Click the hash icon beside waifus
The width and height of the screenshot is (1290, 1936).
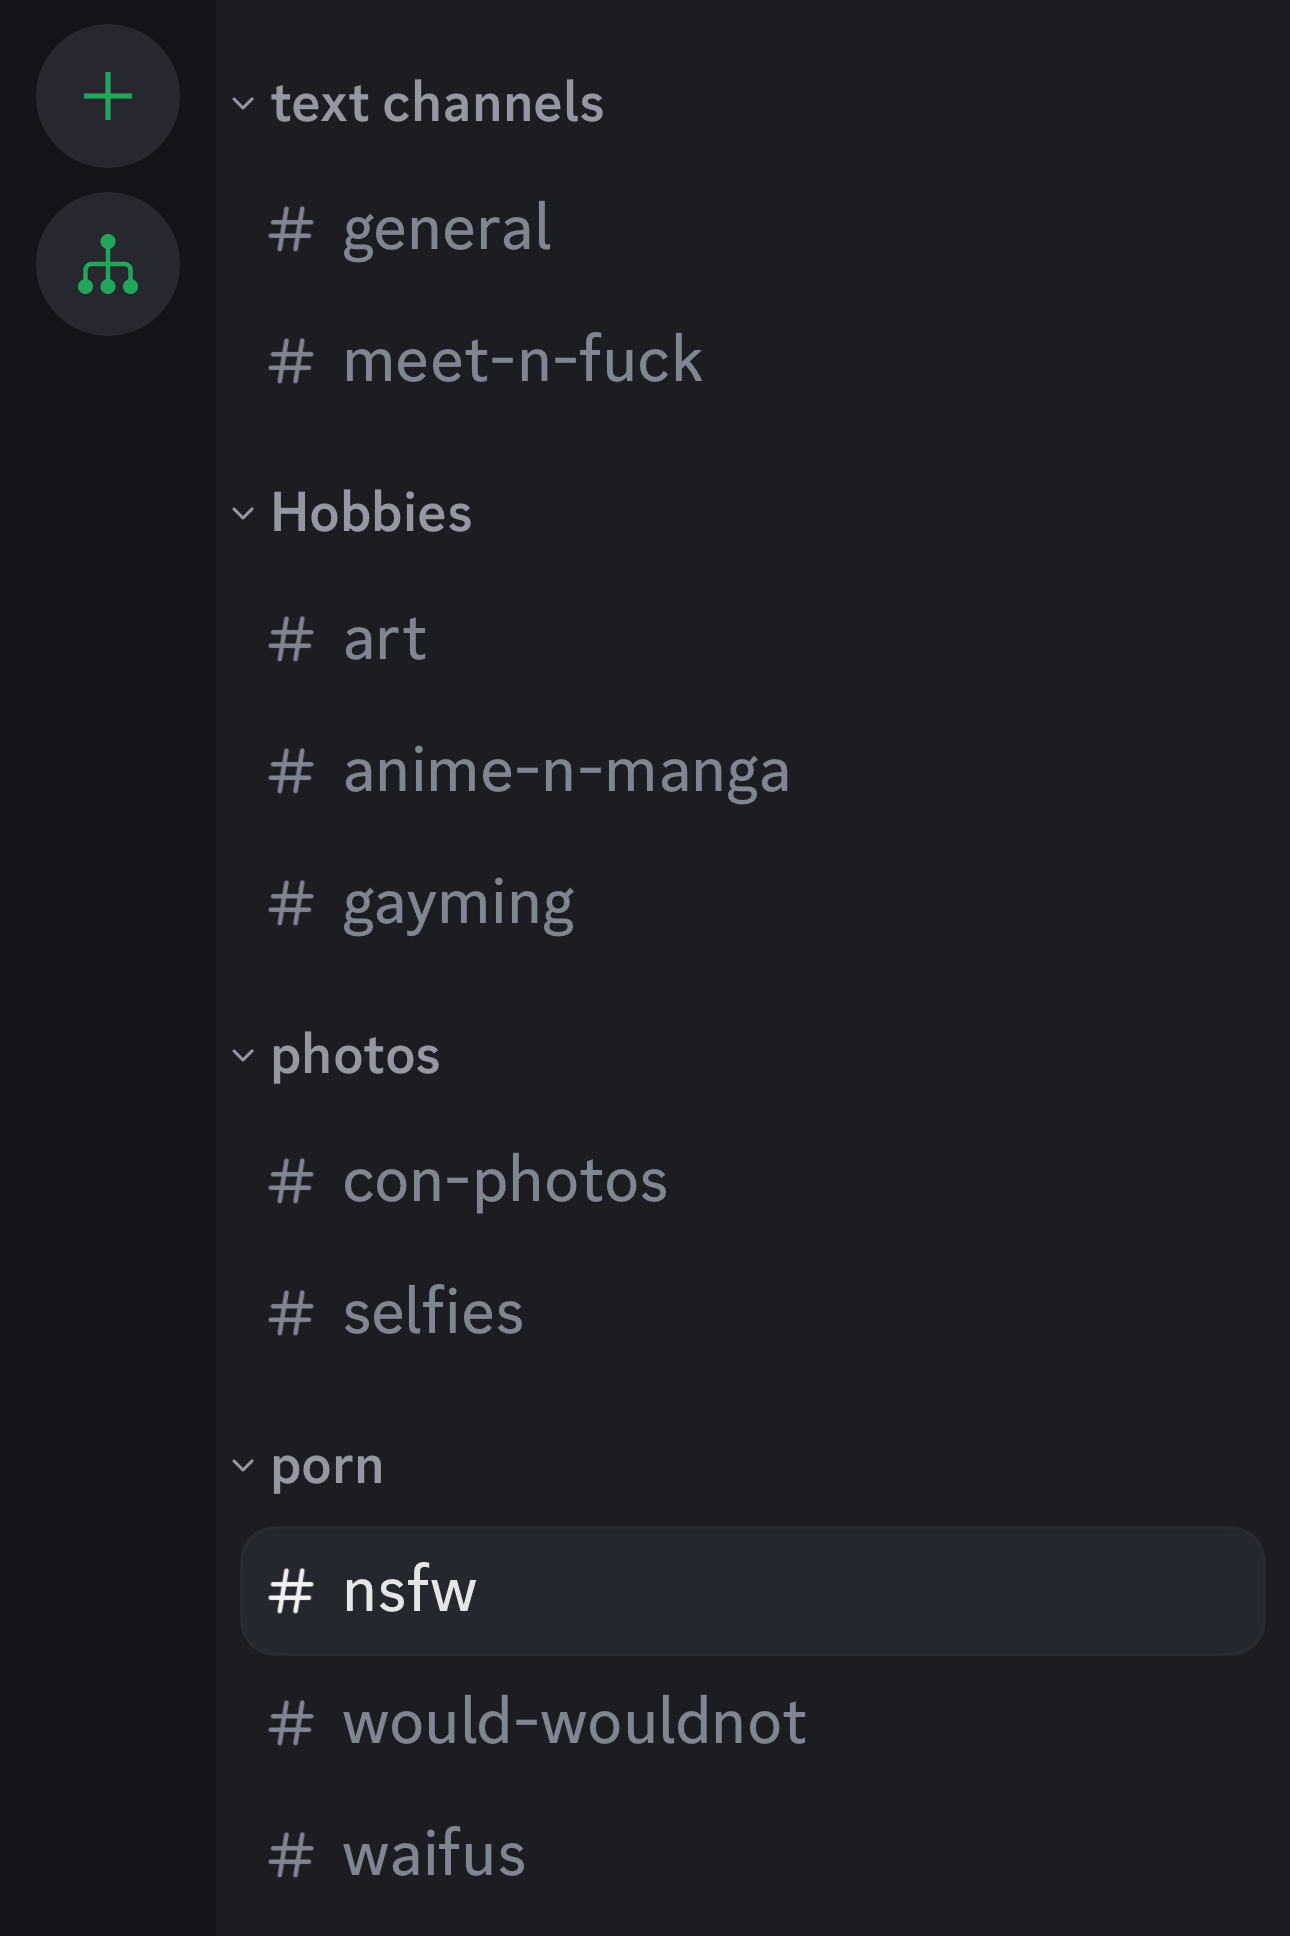291,1855
